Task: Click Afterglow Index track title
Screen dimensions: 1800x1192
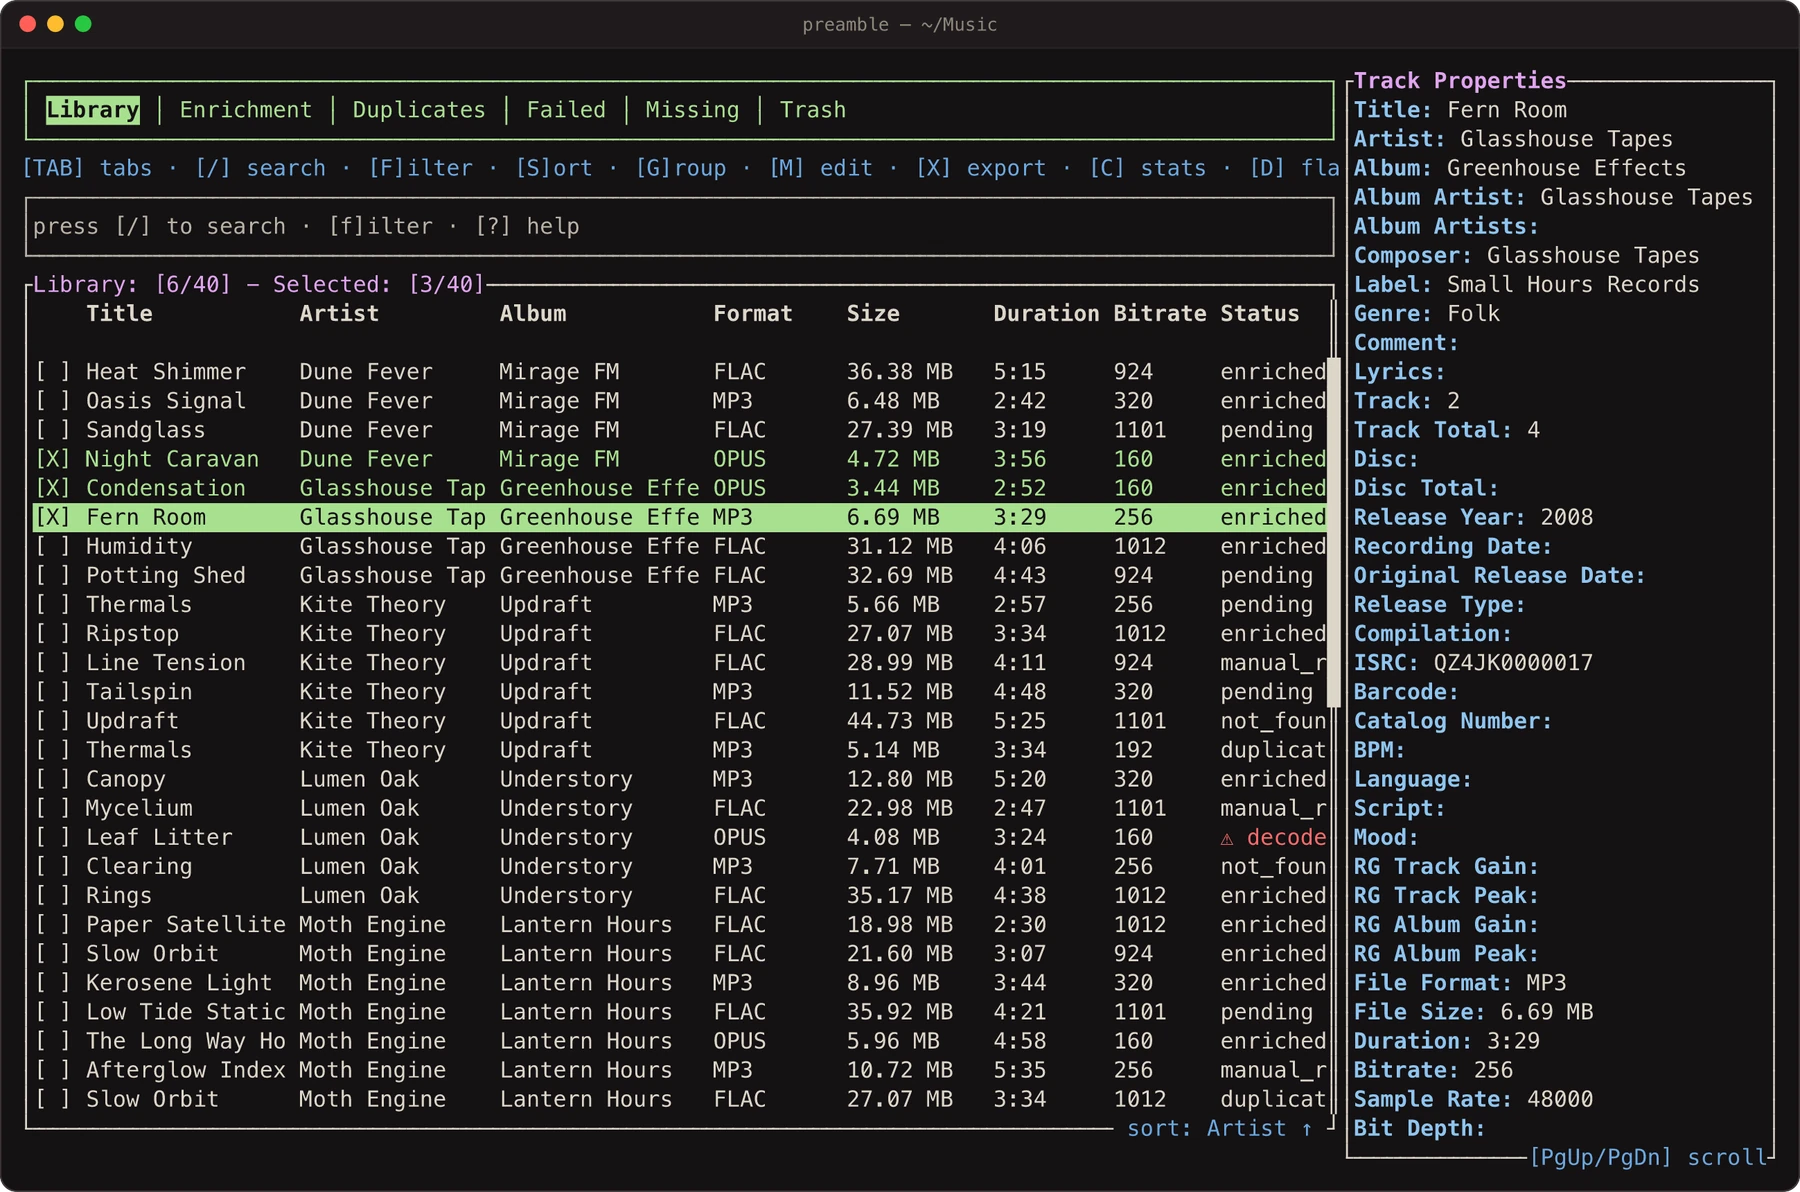Action: pos(186,1070)
